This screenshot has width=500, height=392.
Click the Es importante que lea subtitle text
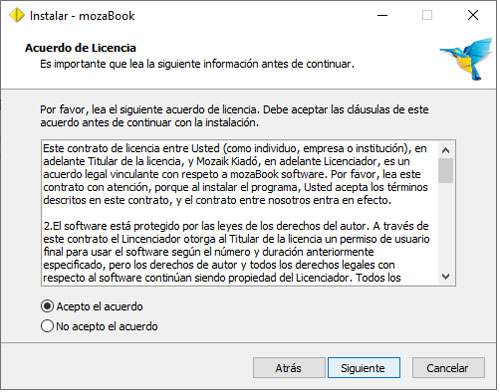tap(197, 64)
